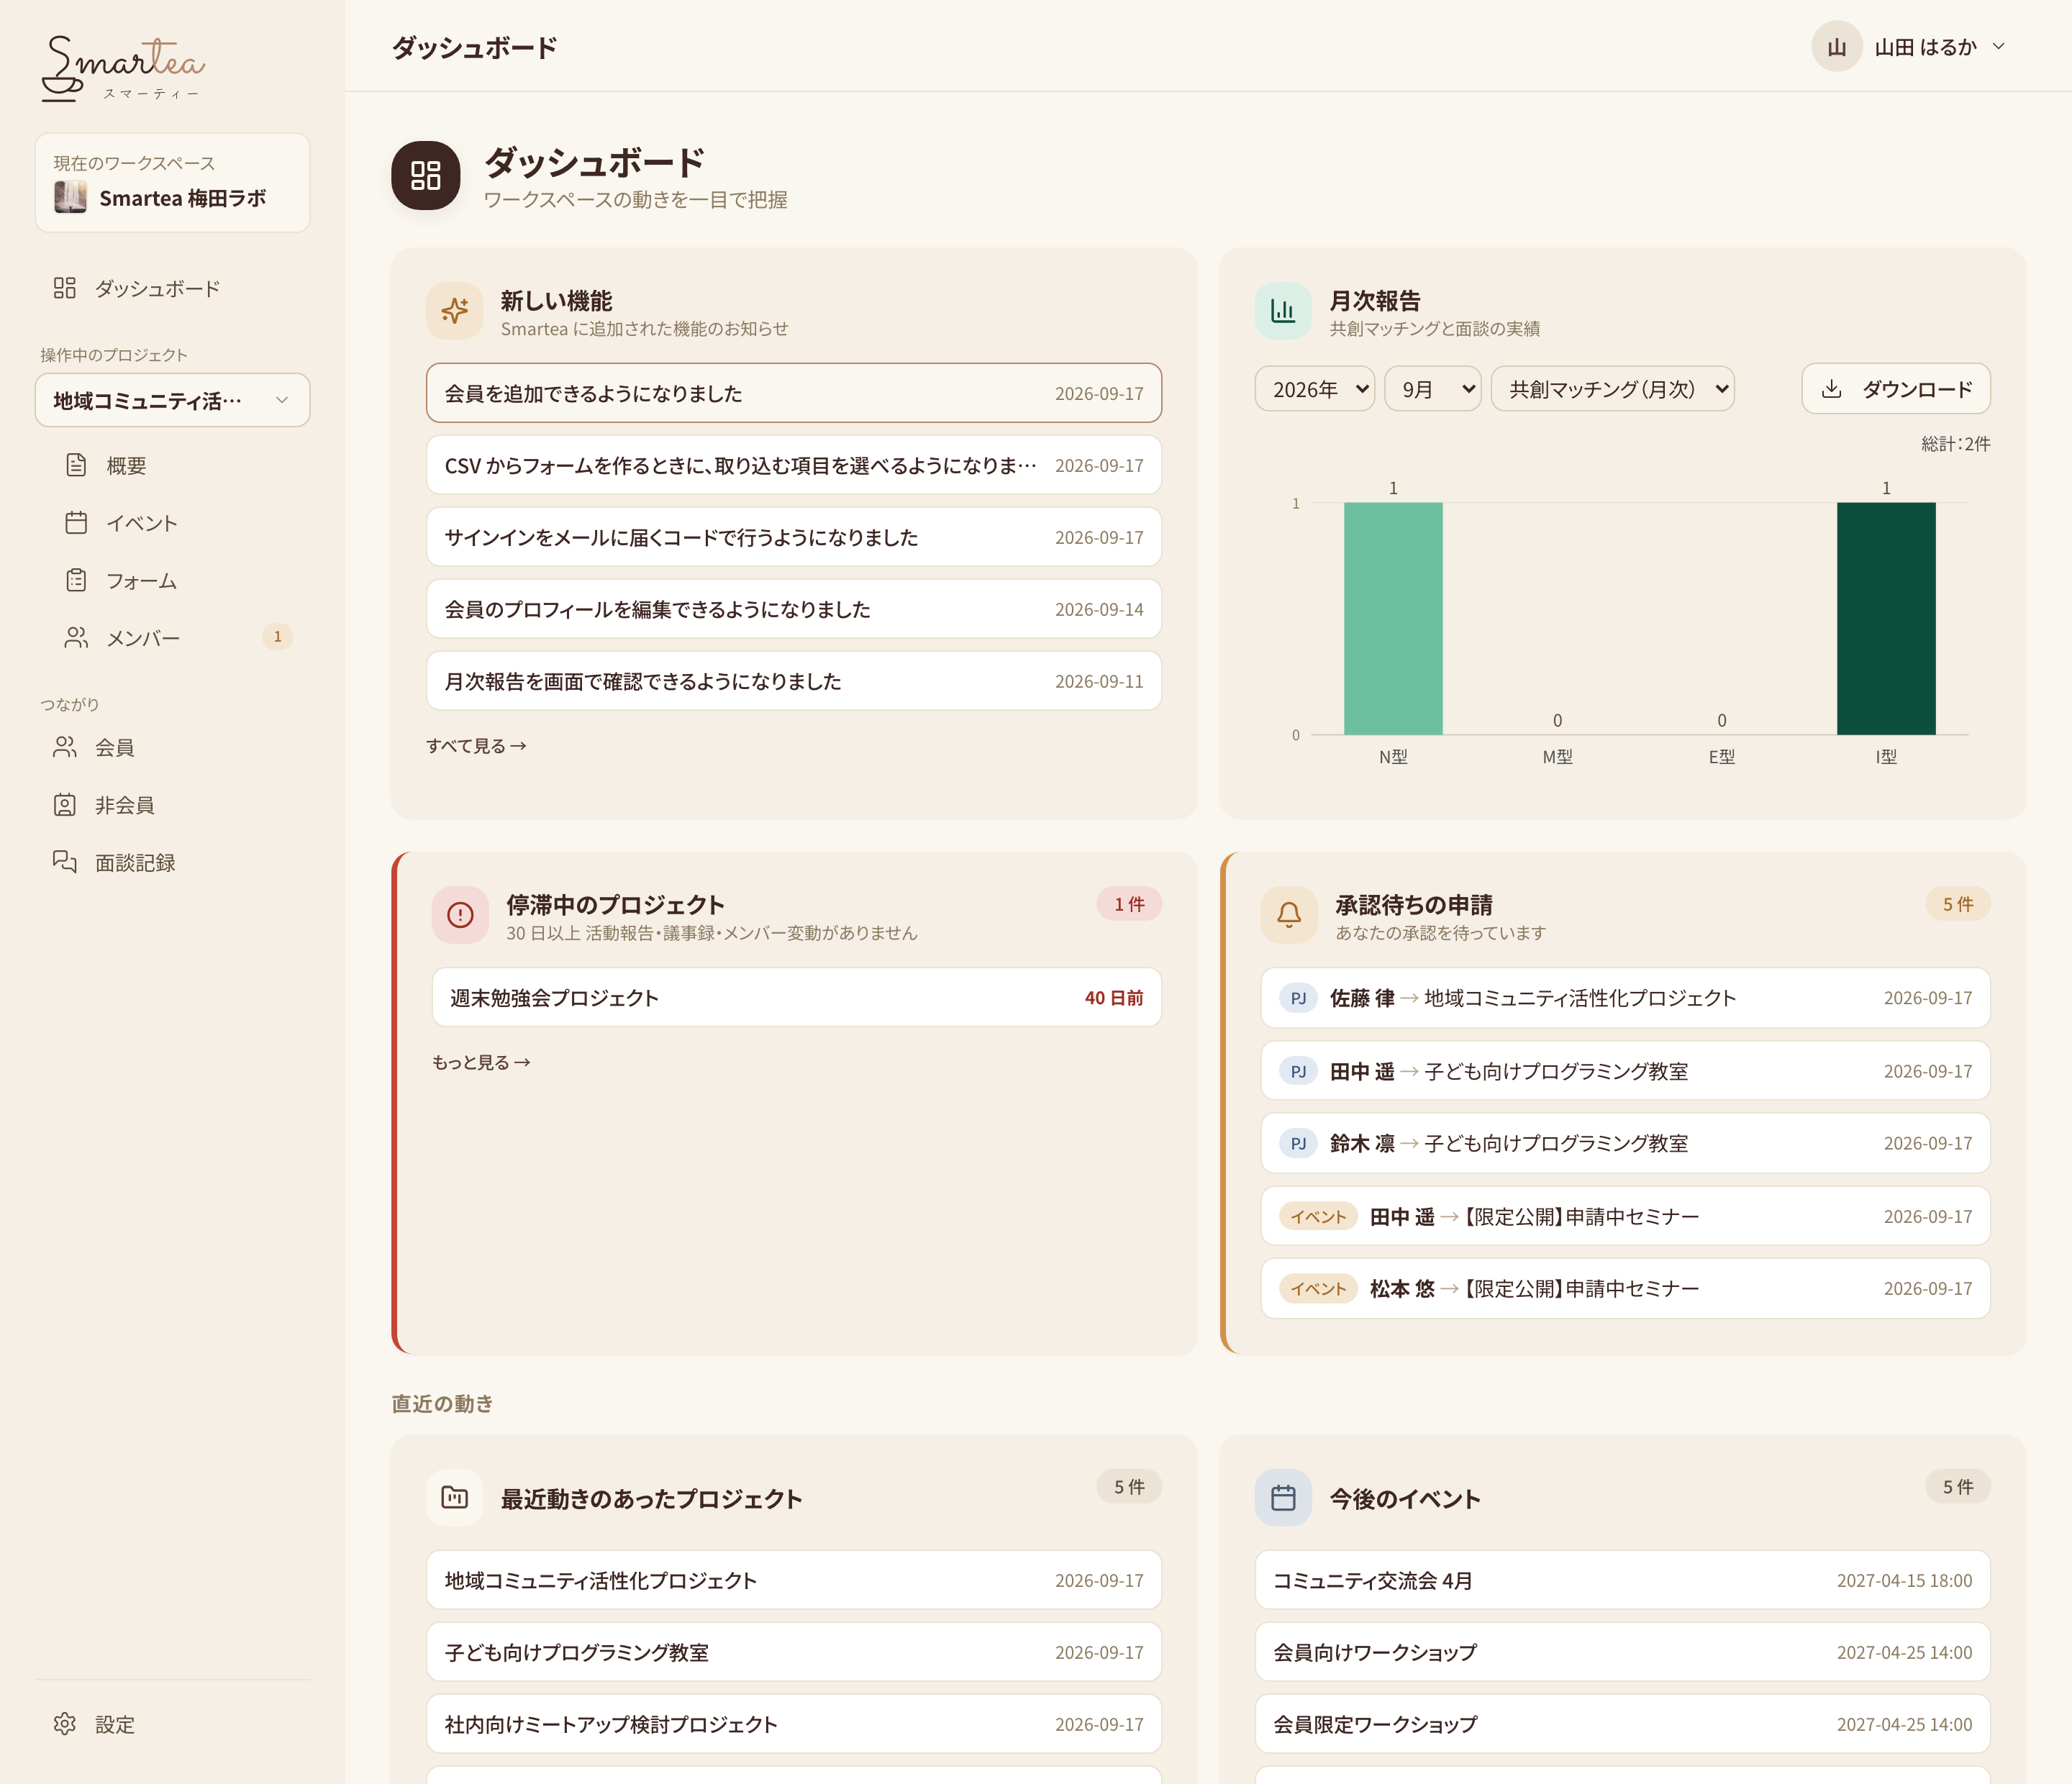Click the すべて見る link
2072x1784 pixels.
click(476, 746)
